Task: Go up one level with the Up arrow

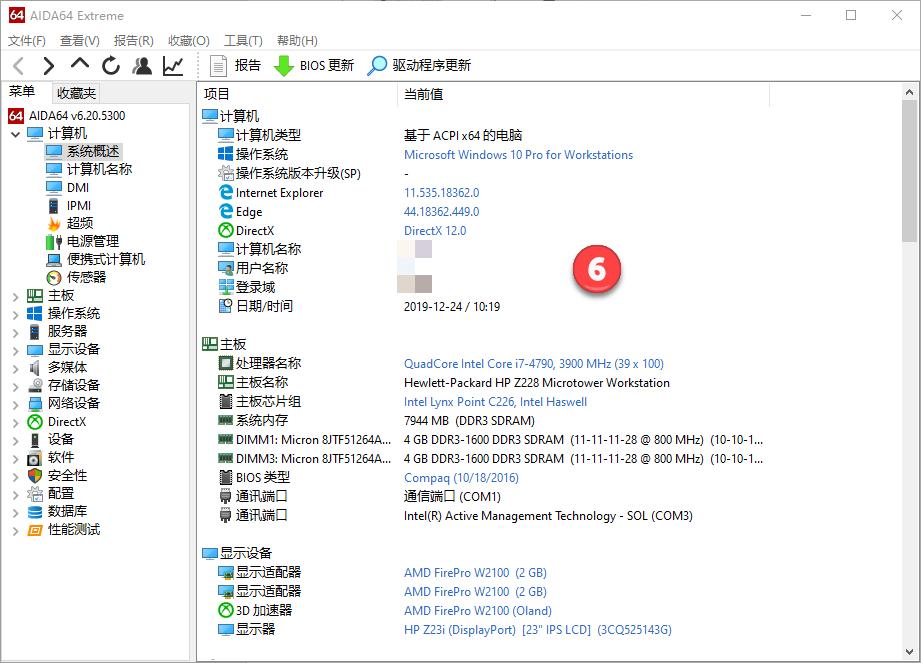Action: click(80, 64)
